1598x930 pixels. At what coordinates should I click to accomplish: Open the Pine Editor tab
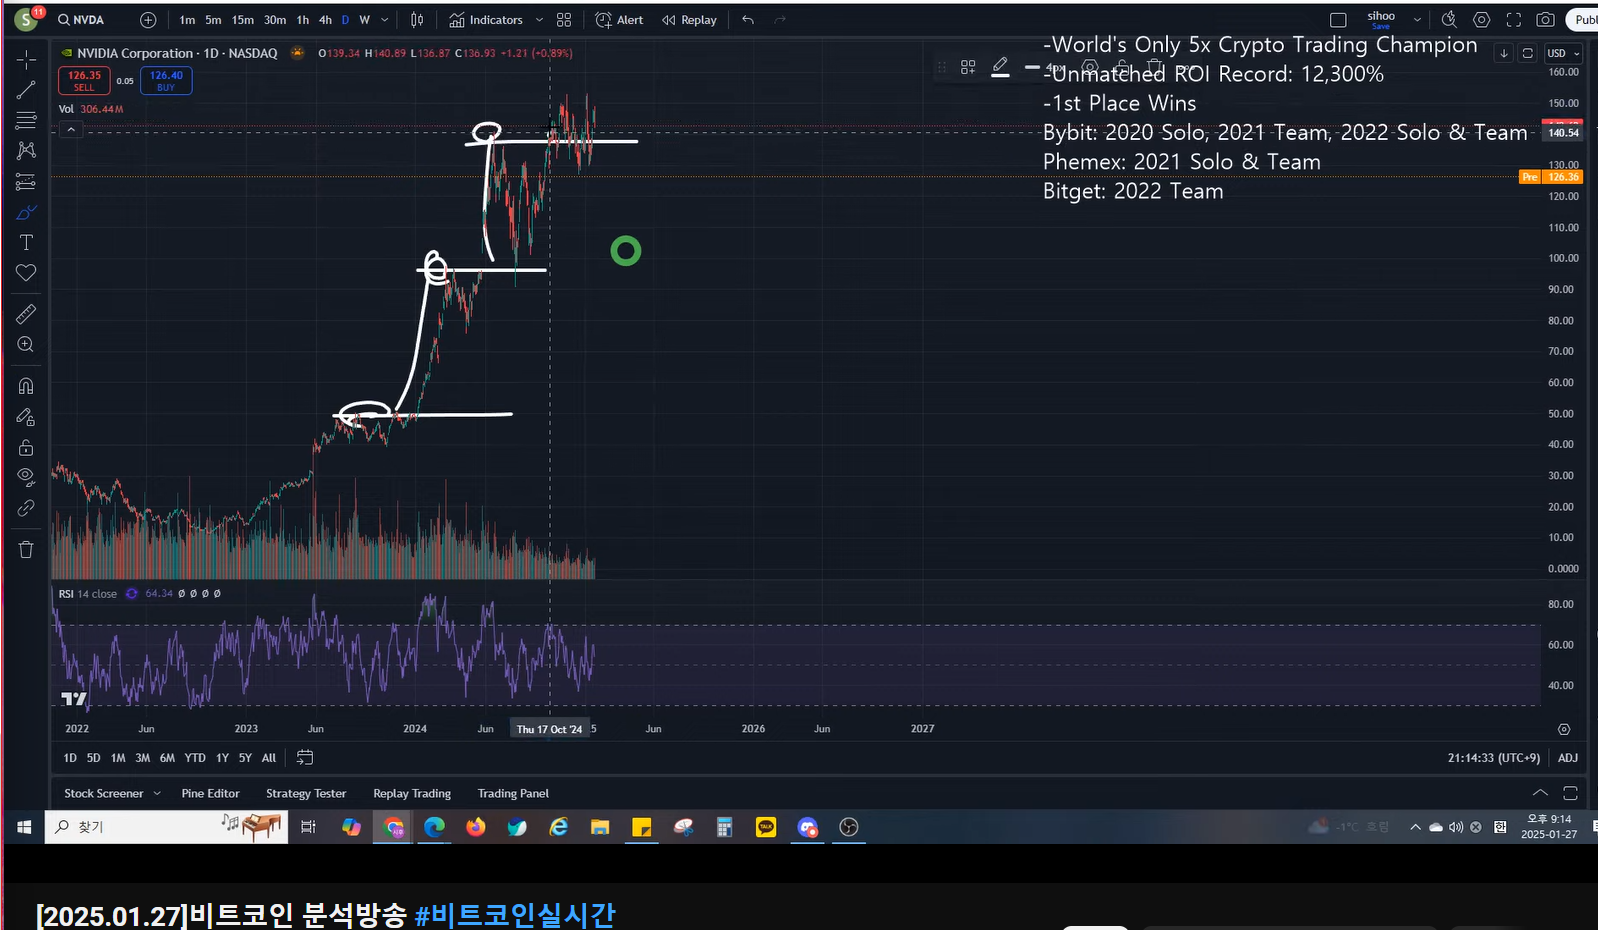click(210, 794)
